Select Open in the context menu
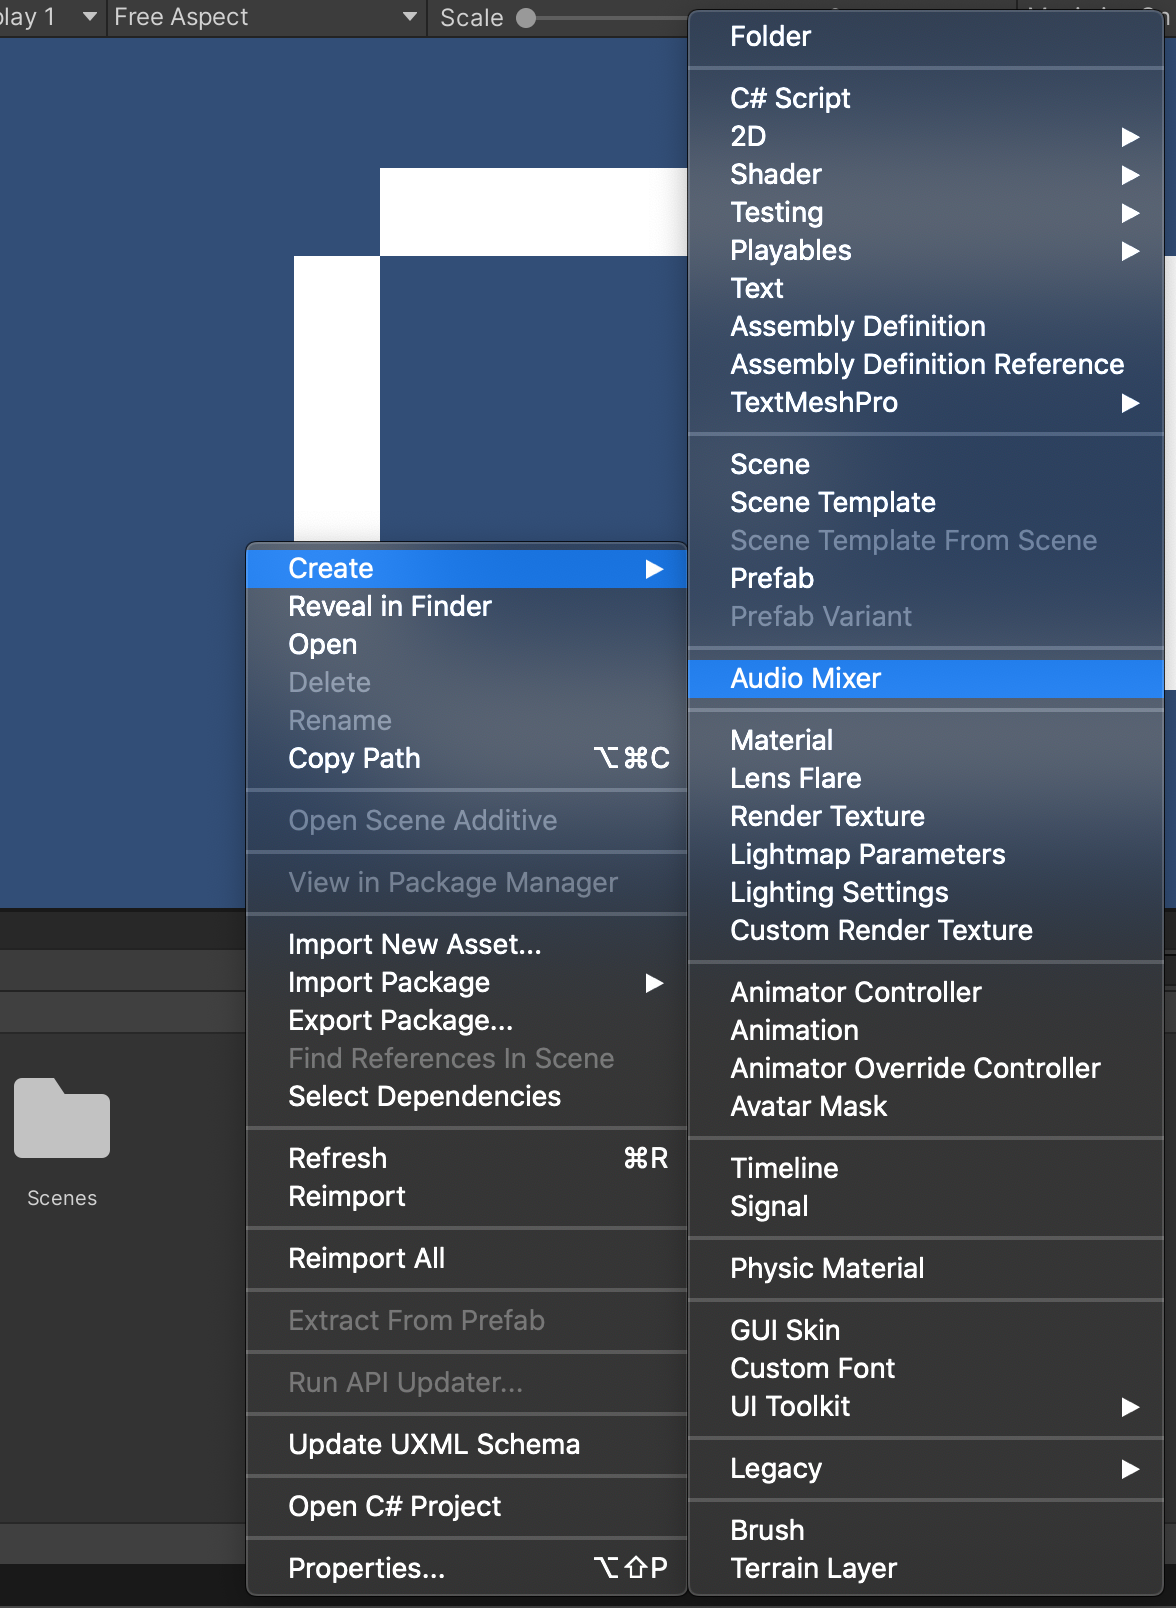 (466, 644)
